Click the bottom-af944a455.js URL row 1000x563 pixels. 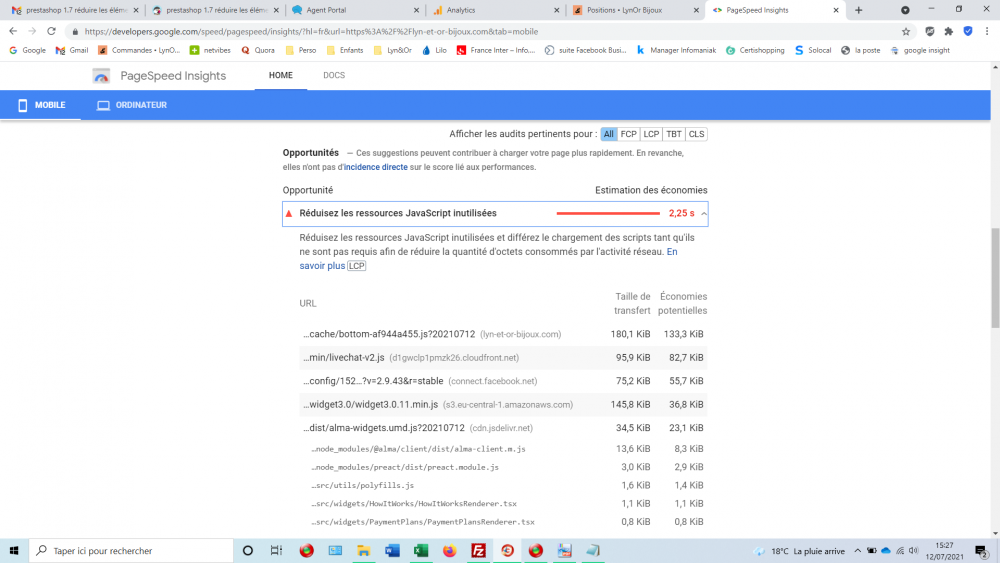503,334
